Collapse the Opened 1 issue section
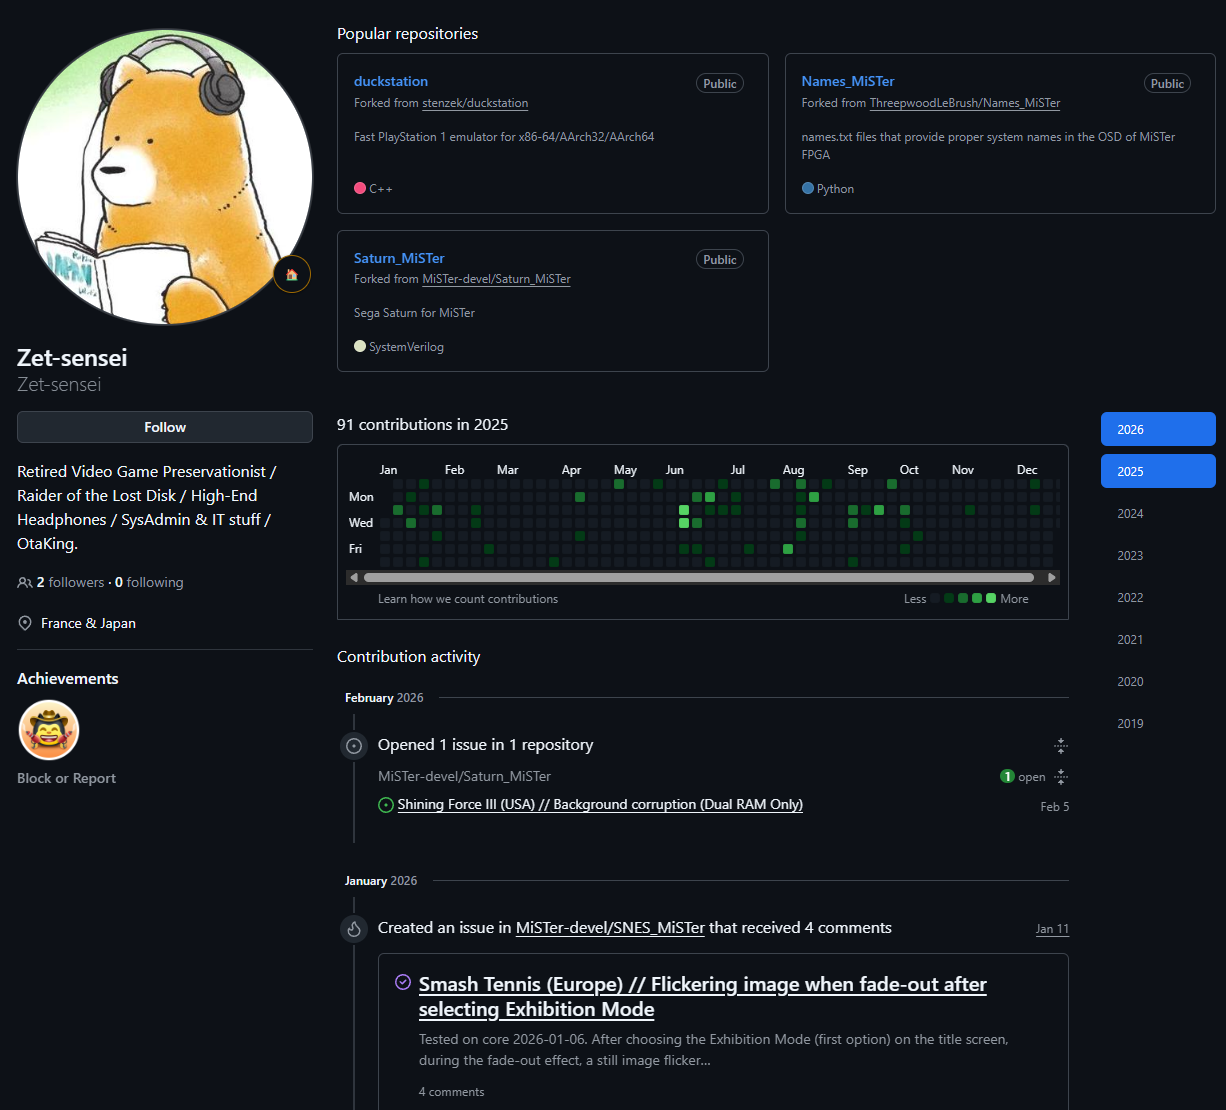Screen dimensions: 1226x1110 pyautogui.click(x=1061, y=745)
